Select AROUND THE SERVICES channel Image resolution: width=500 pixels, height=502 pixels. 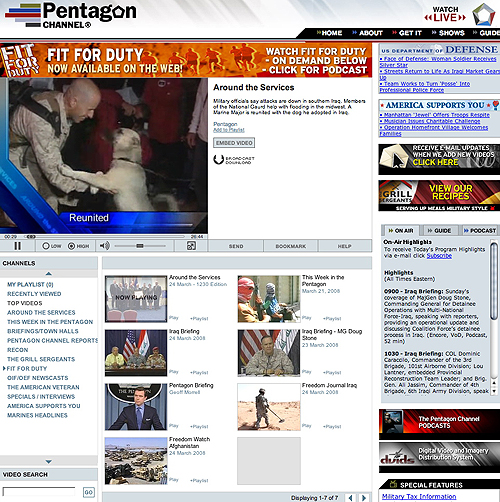(x=41, y=312)
